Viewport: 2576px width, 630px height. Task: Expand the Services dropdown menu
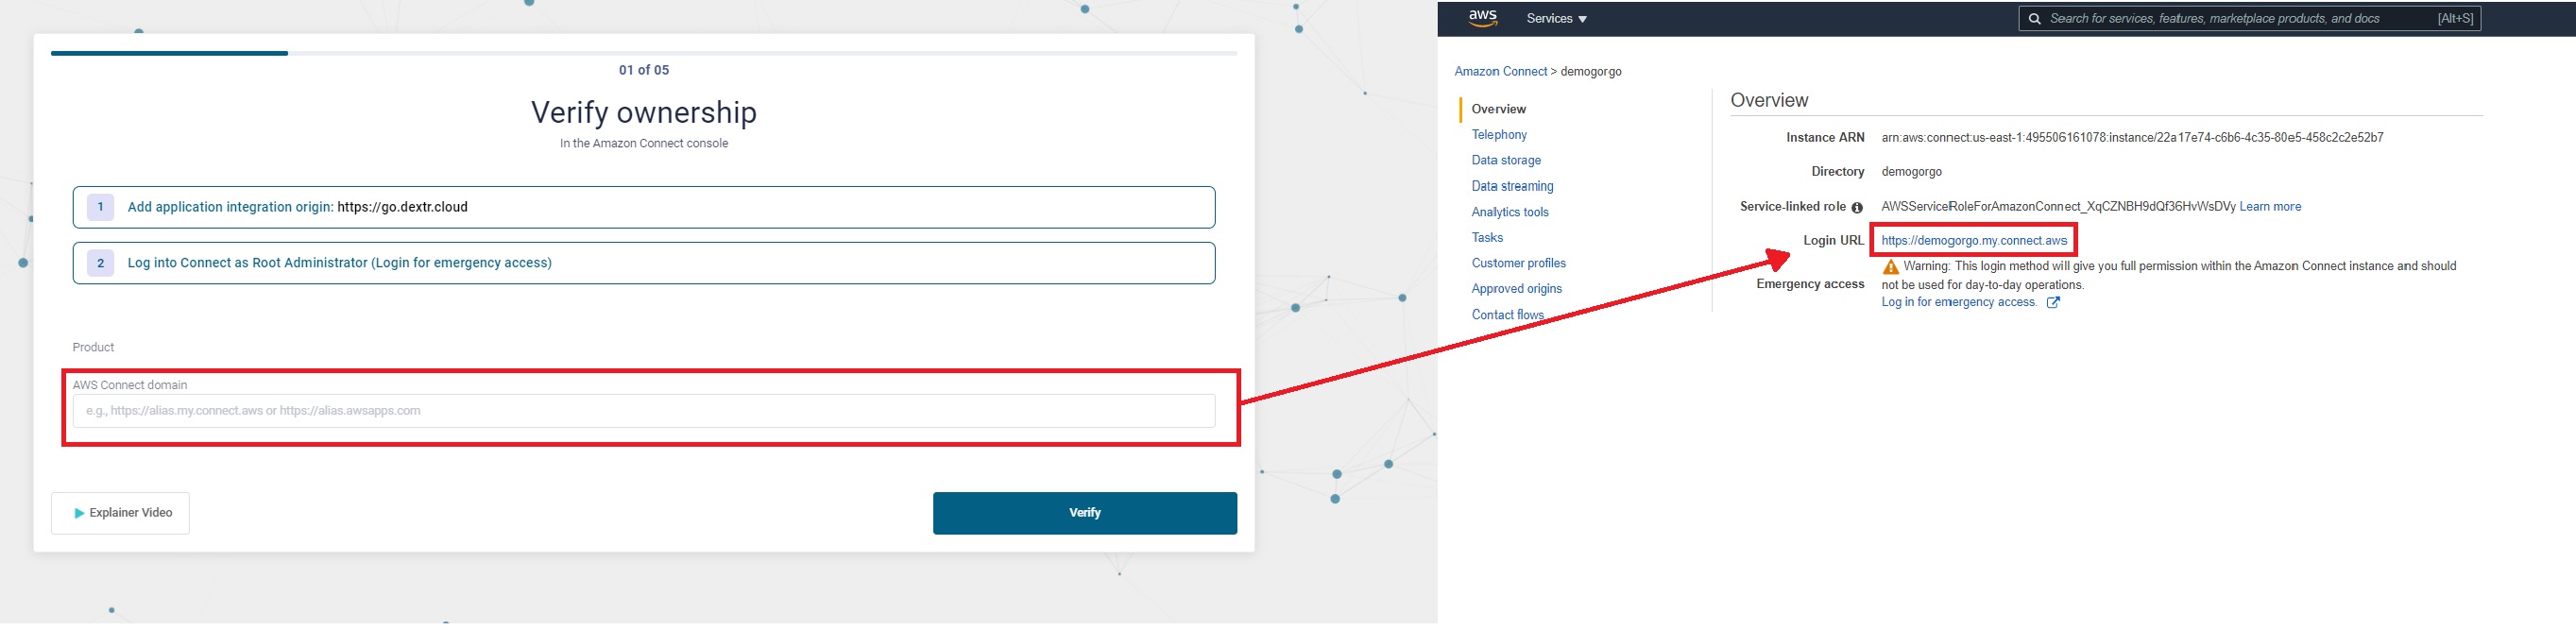coord(1556,18)
